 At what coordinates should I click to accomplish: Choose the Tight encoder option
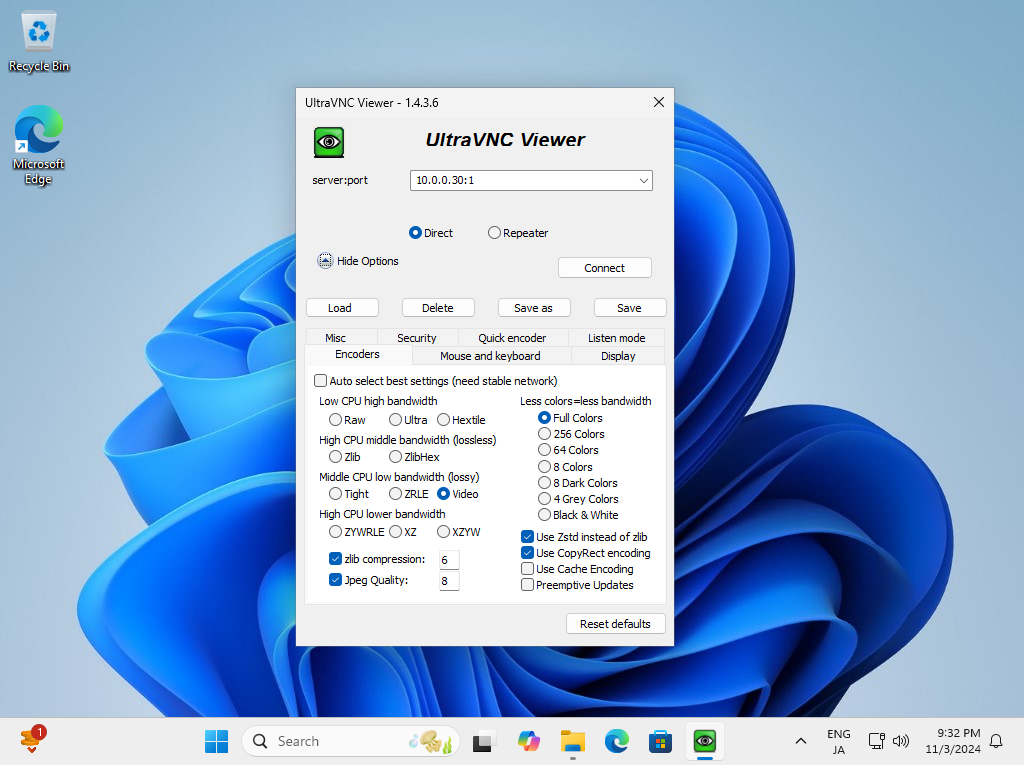[x=336, y=494]
